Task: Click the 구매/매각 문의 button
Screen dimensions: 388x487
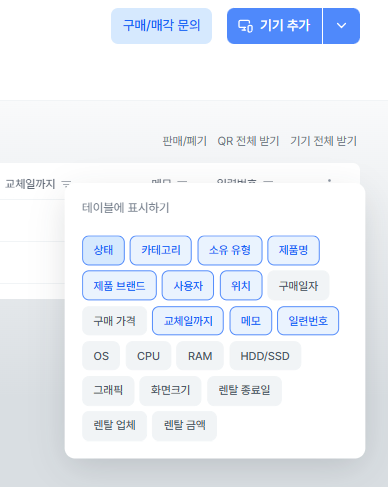Action: pyautogui.click(x=161, y=26)
